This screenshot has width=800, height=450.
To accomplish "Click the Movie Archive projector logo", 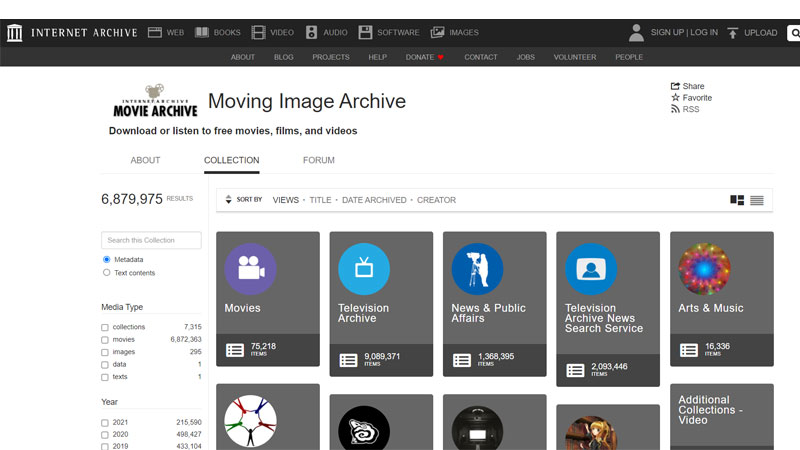I will (x=155, y=101).
